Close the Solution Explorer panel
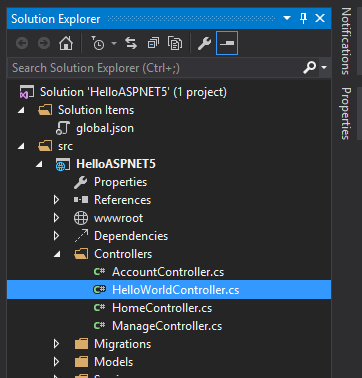 [x=320, y=18]
